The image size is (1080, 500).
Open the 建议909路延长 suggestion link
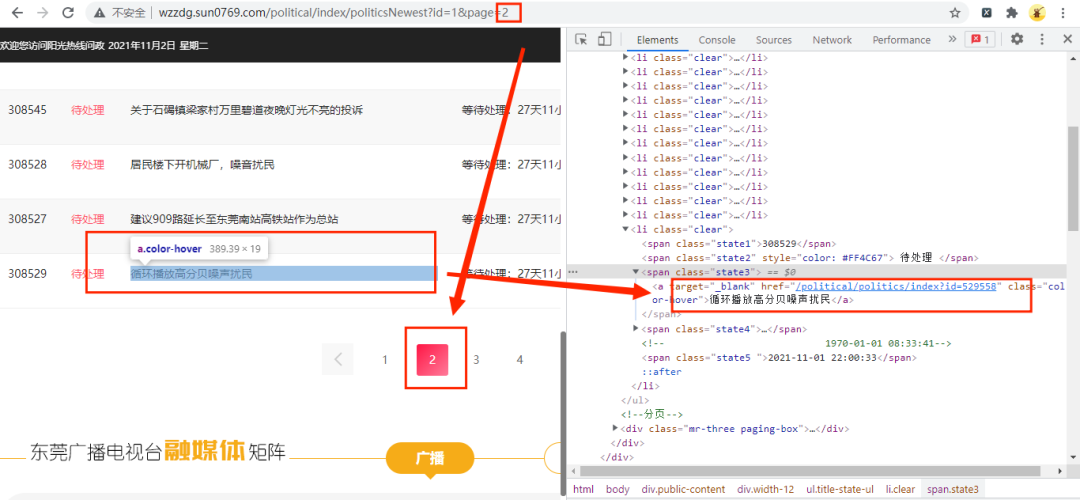click(x=234, y=219)
